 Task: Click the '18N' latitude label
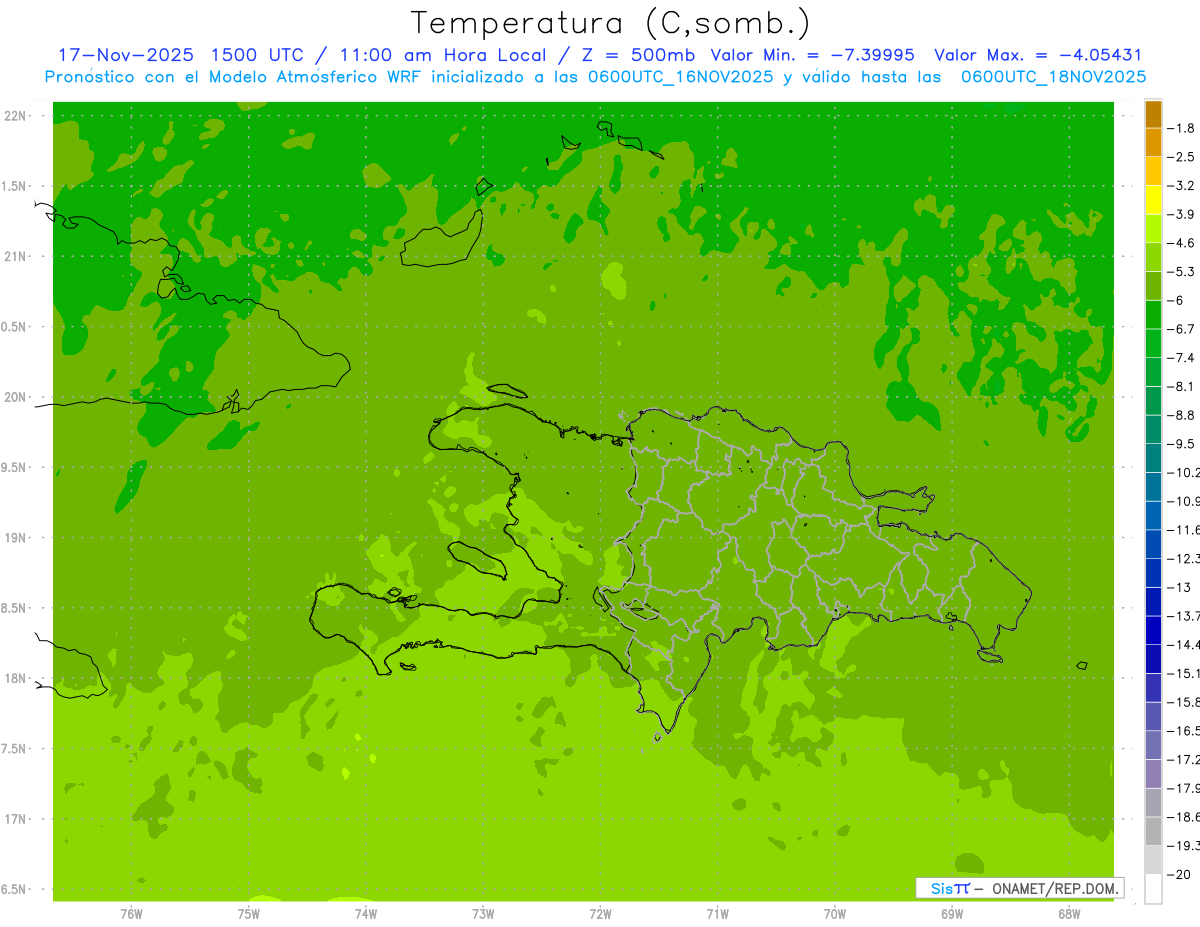(x=15, y=679)
